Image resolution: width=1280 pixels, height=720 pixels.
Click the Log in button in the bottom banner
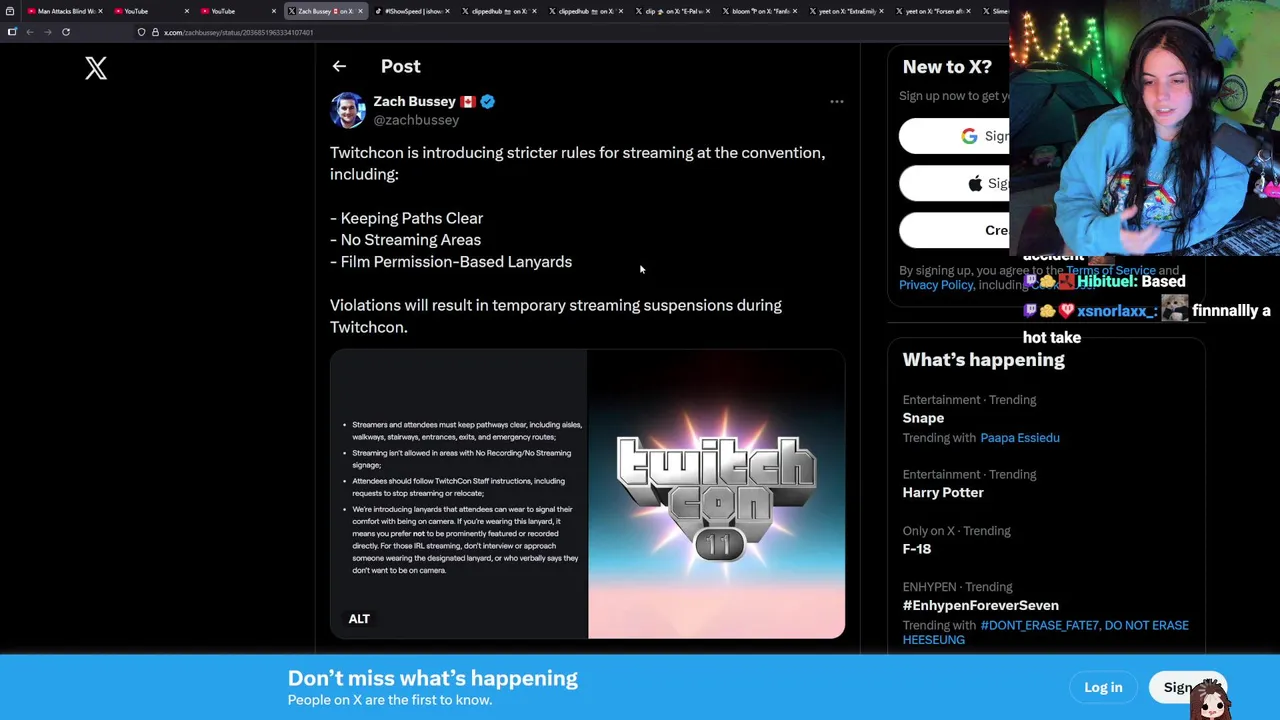[x=1103, y=687]
